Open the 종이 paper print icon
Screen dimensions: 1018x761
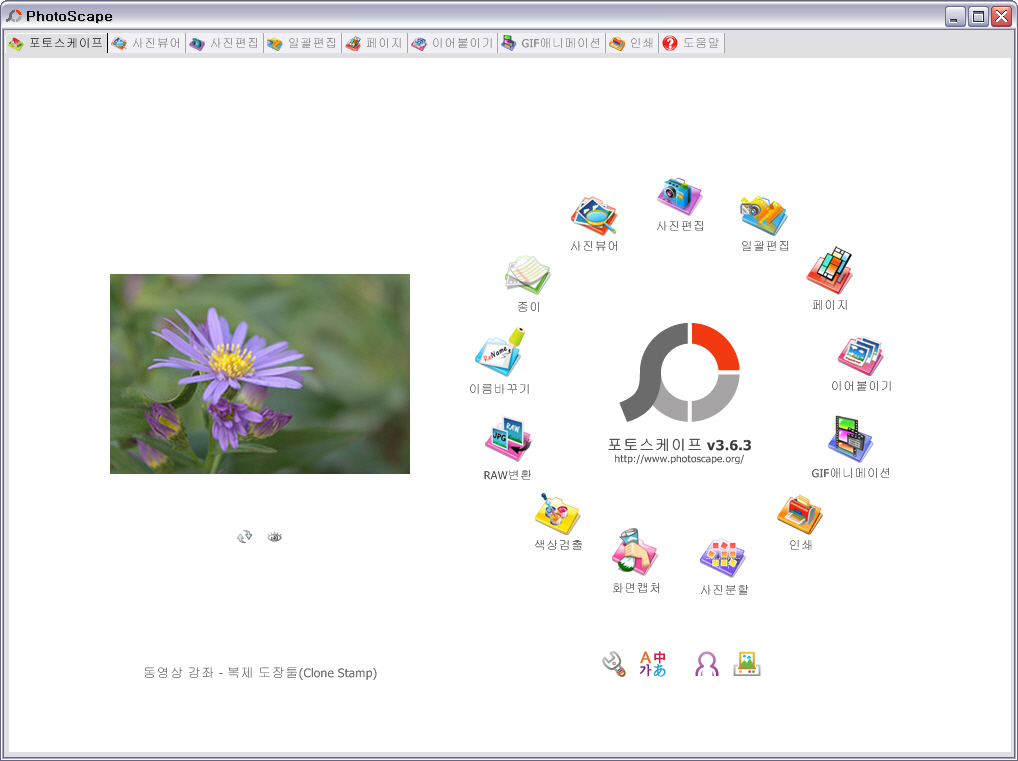tap(528, 275)
